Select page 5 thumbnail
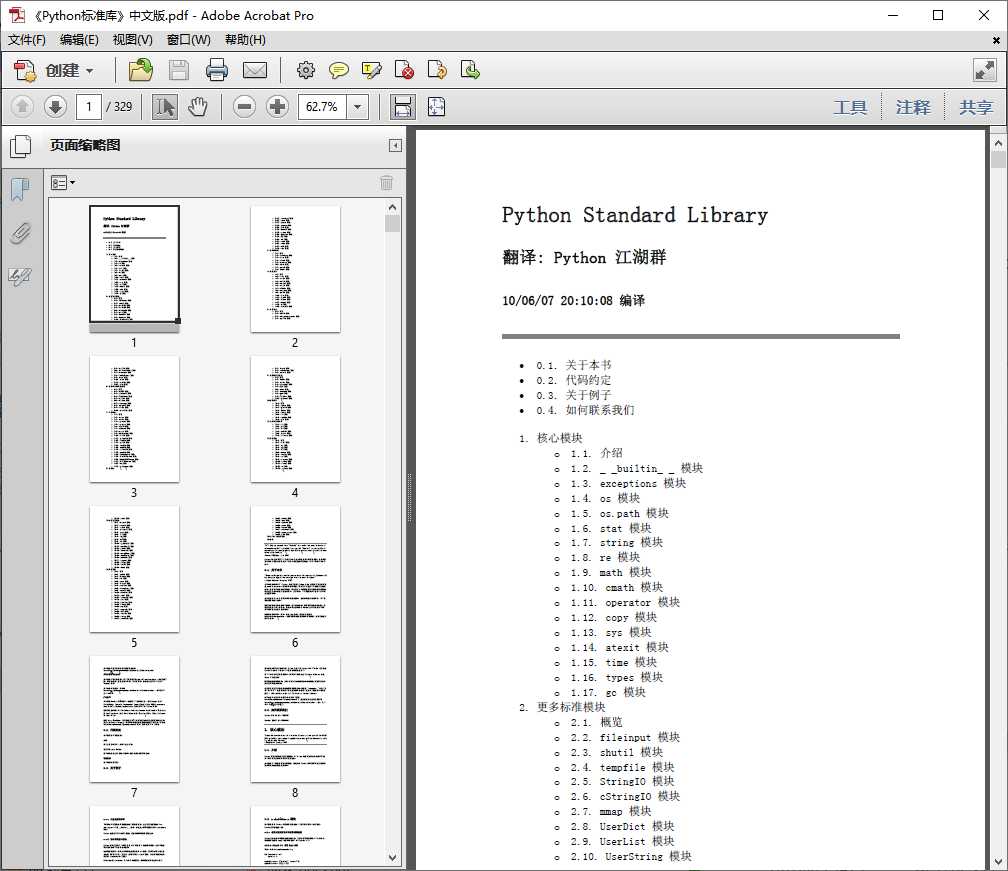 (134, 569)
